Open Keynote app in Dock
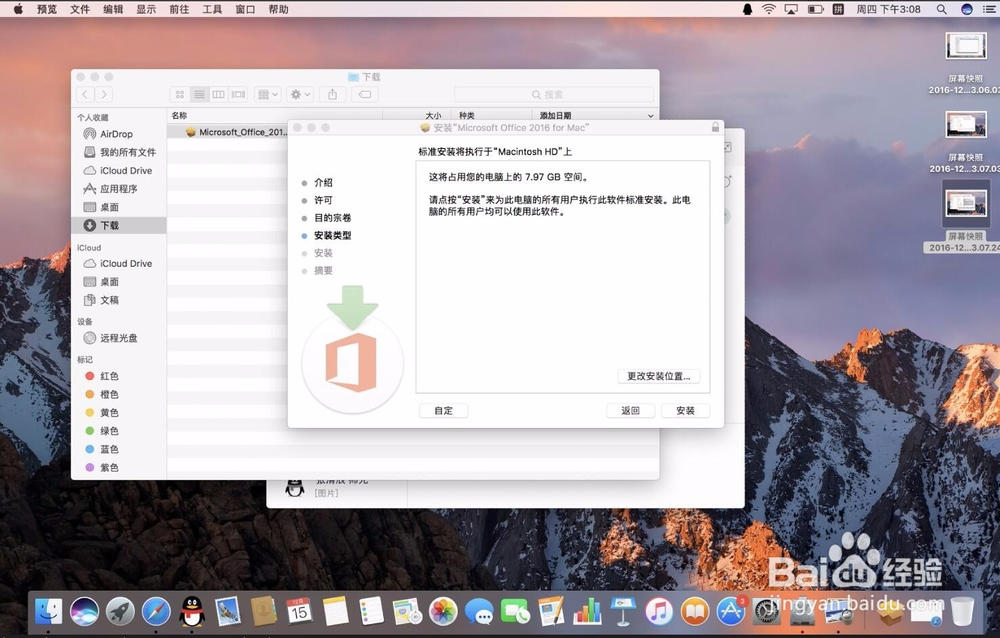1000x638 pixels. [623, 611]
